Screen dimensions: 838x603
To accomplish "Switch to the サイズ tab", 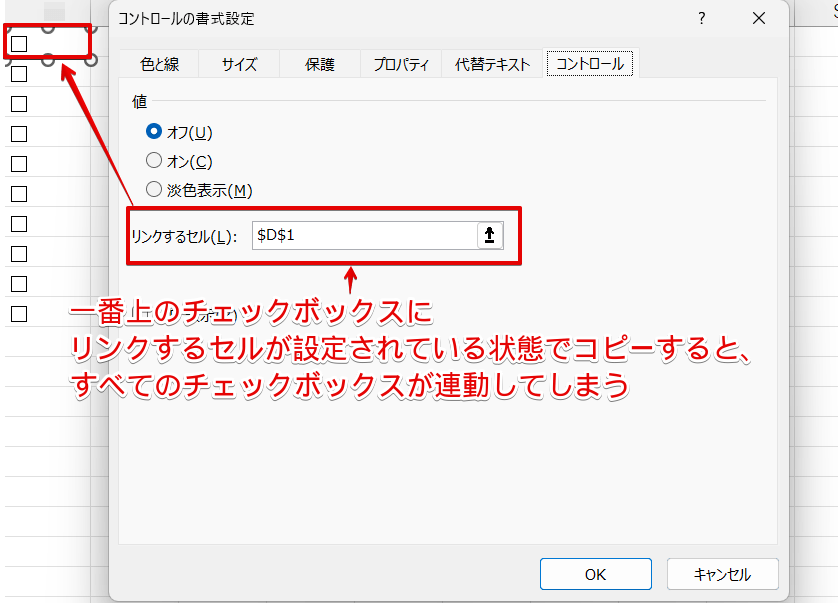I will [239, 64].
